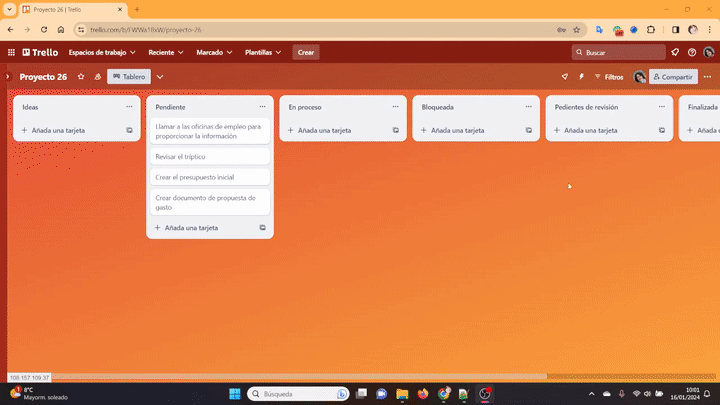Viewport: 720px width, 405px height.
Task: Expand Plantillas dropdown
Action: pos(263,52)
